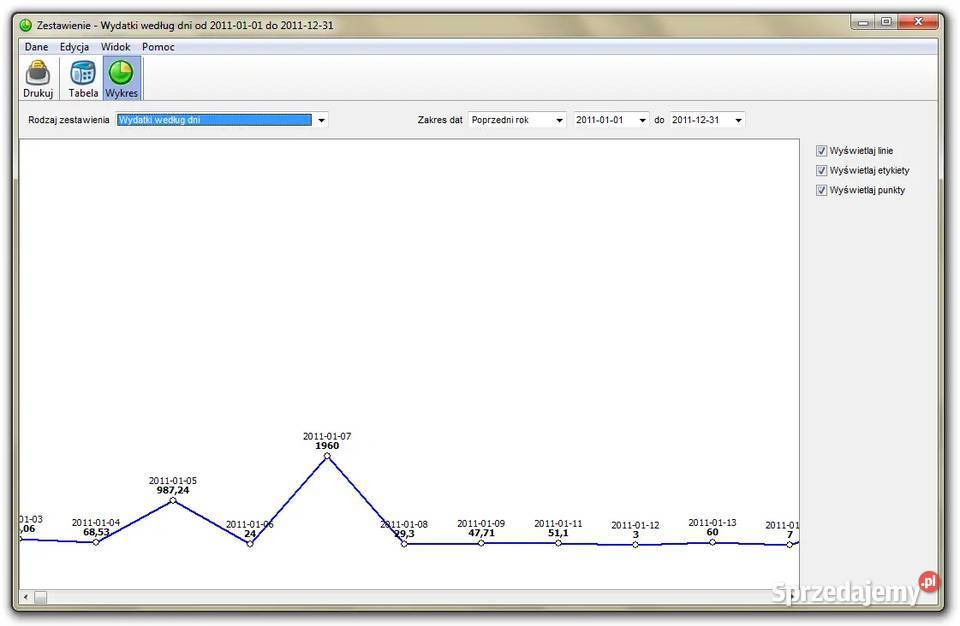Screen dimensions: 960x626
Task: Open the Edycja menu
Action: (74, 47)
